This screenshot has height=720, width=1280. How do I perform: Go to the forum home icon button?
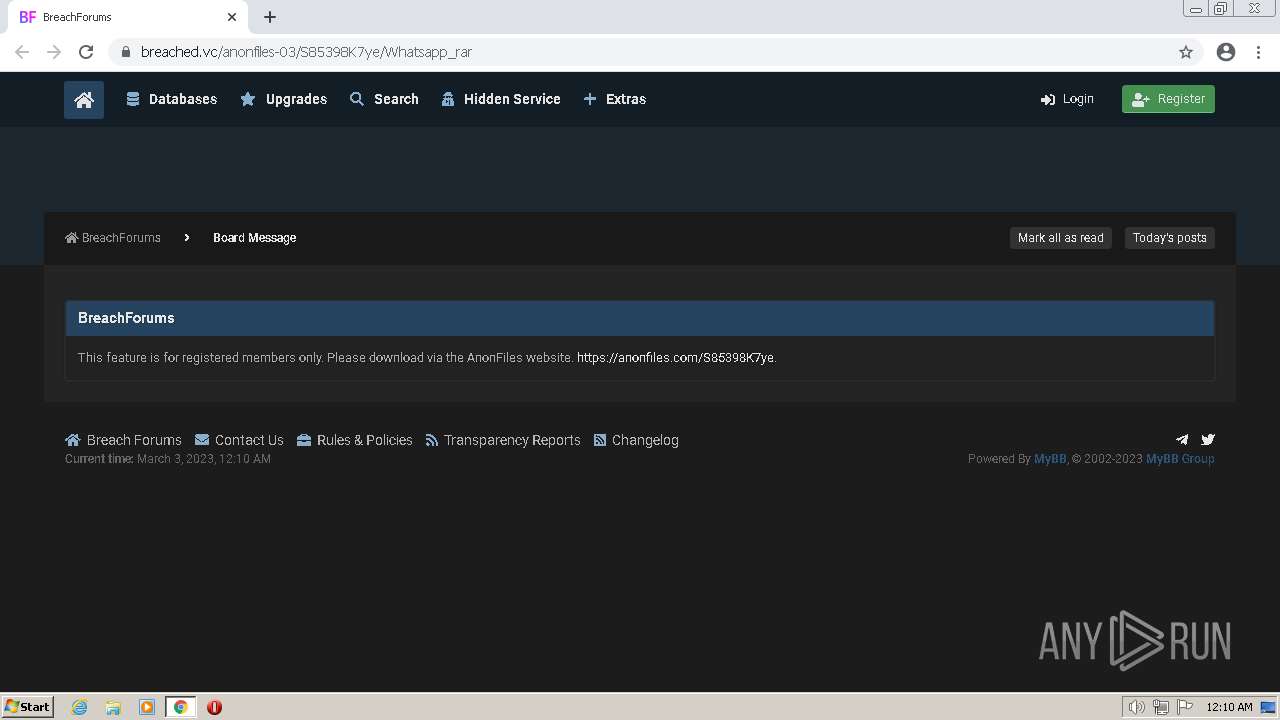(84, 100)
